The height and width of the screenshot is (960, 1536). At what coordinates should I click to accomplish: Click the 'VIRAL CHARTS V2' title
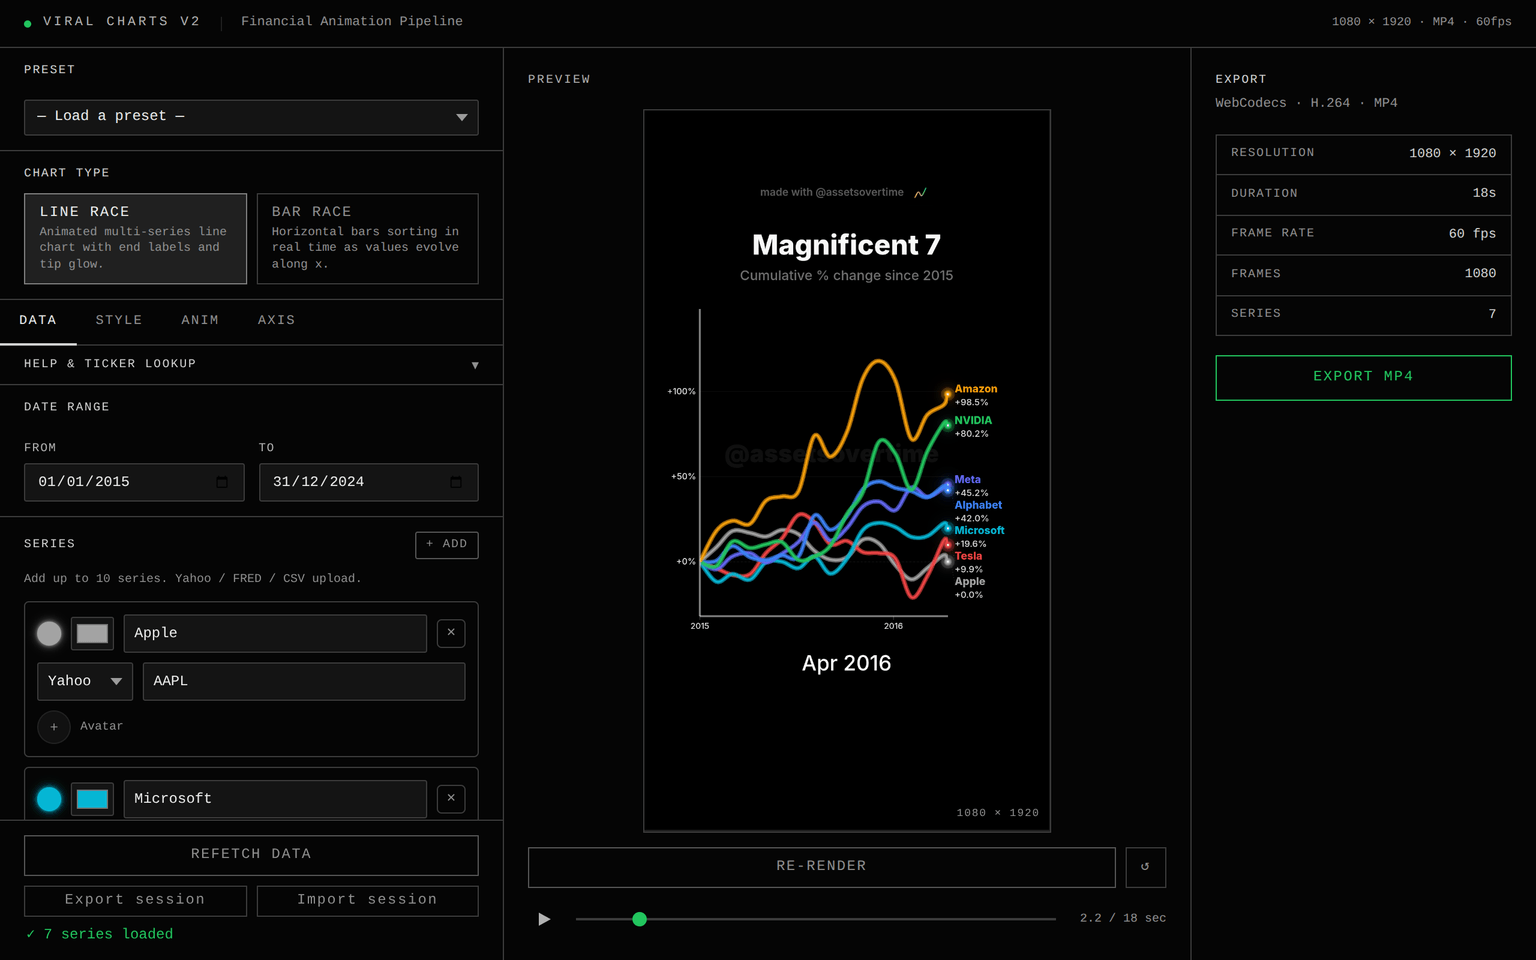[121, 21]
